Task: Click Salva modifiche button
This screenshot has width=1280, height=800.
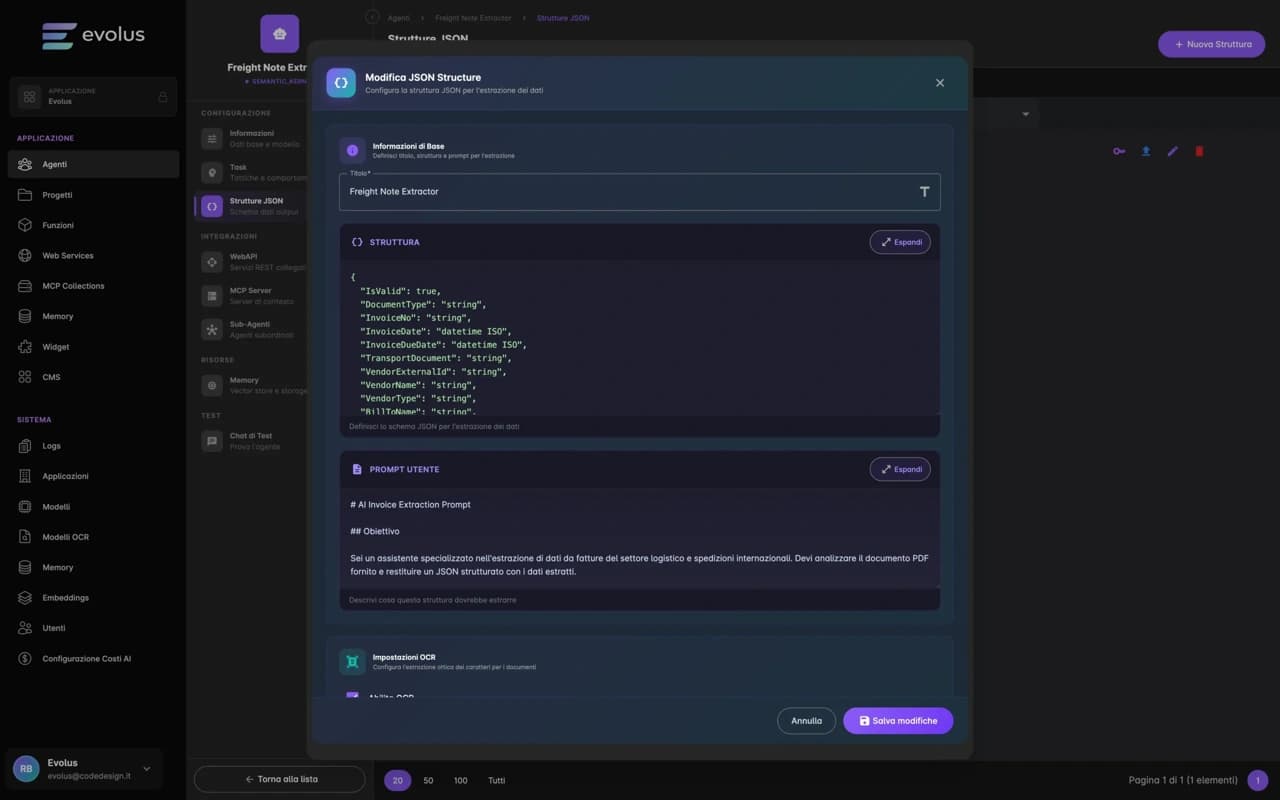Action: click(897, 720)
